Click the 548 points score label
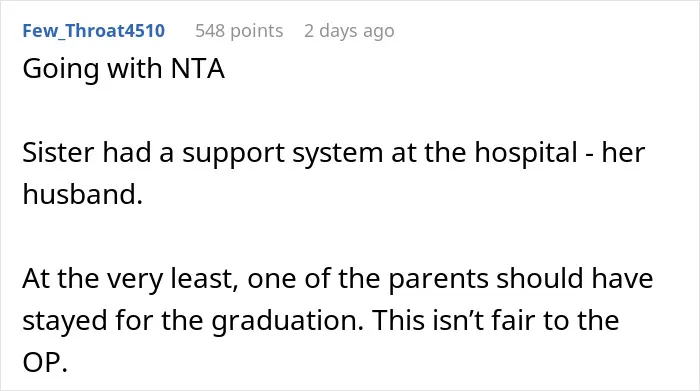The height and width of the screenshot is (391, 700). [239, 31]
